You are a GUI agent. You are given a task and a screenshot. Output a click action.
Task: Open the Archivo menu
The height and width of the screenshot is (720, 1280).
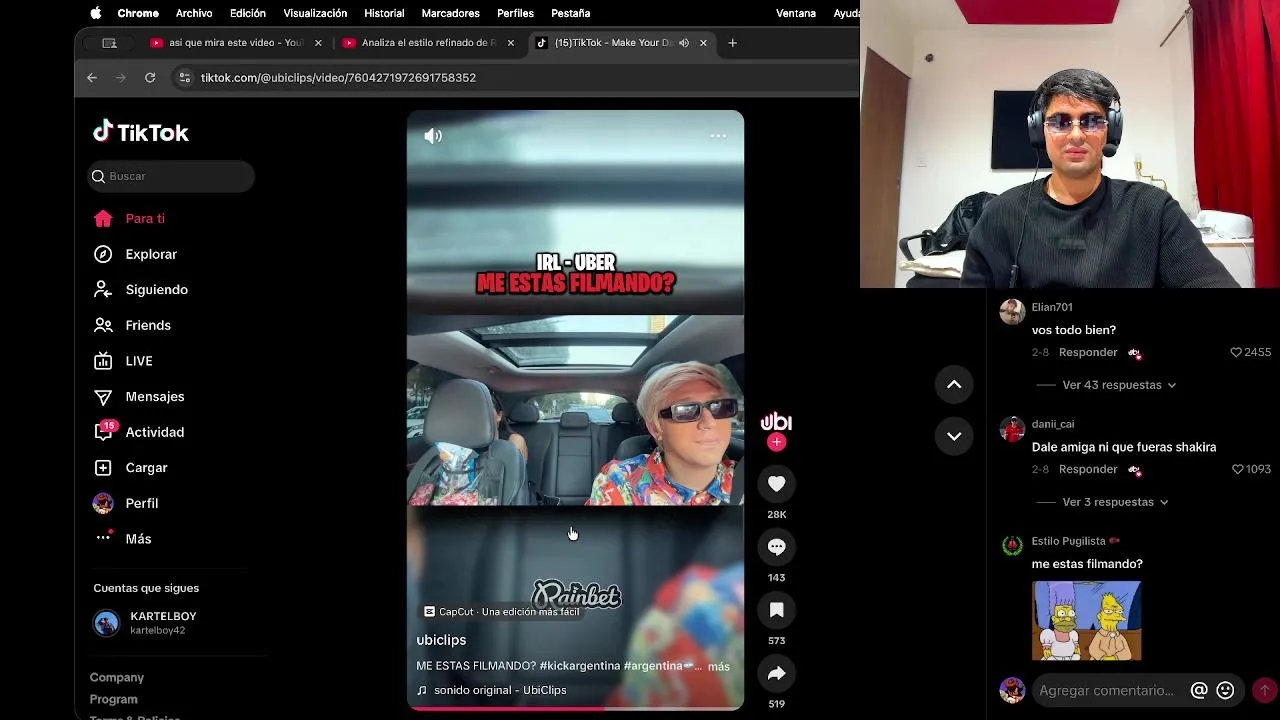194,13
